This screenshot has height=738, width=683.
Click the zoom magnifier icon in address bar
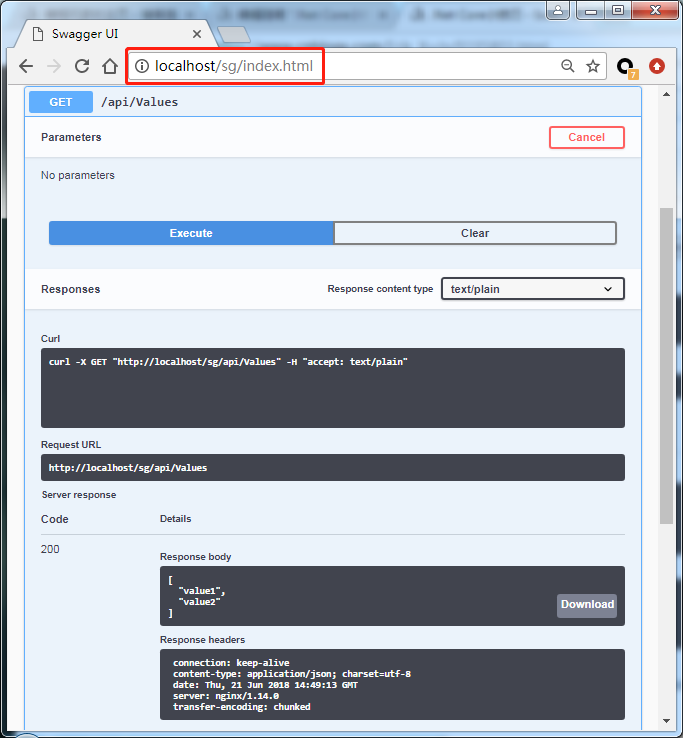(568, 66)
